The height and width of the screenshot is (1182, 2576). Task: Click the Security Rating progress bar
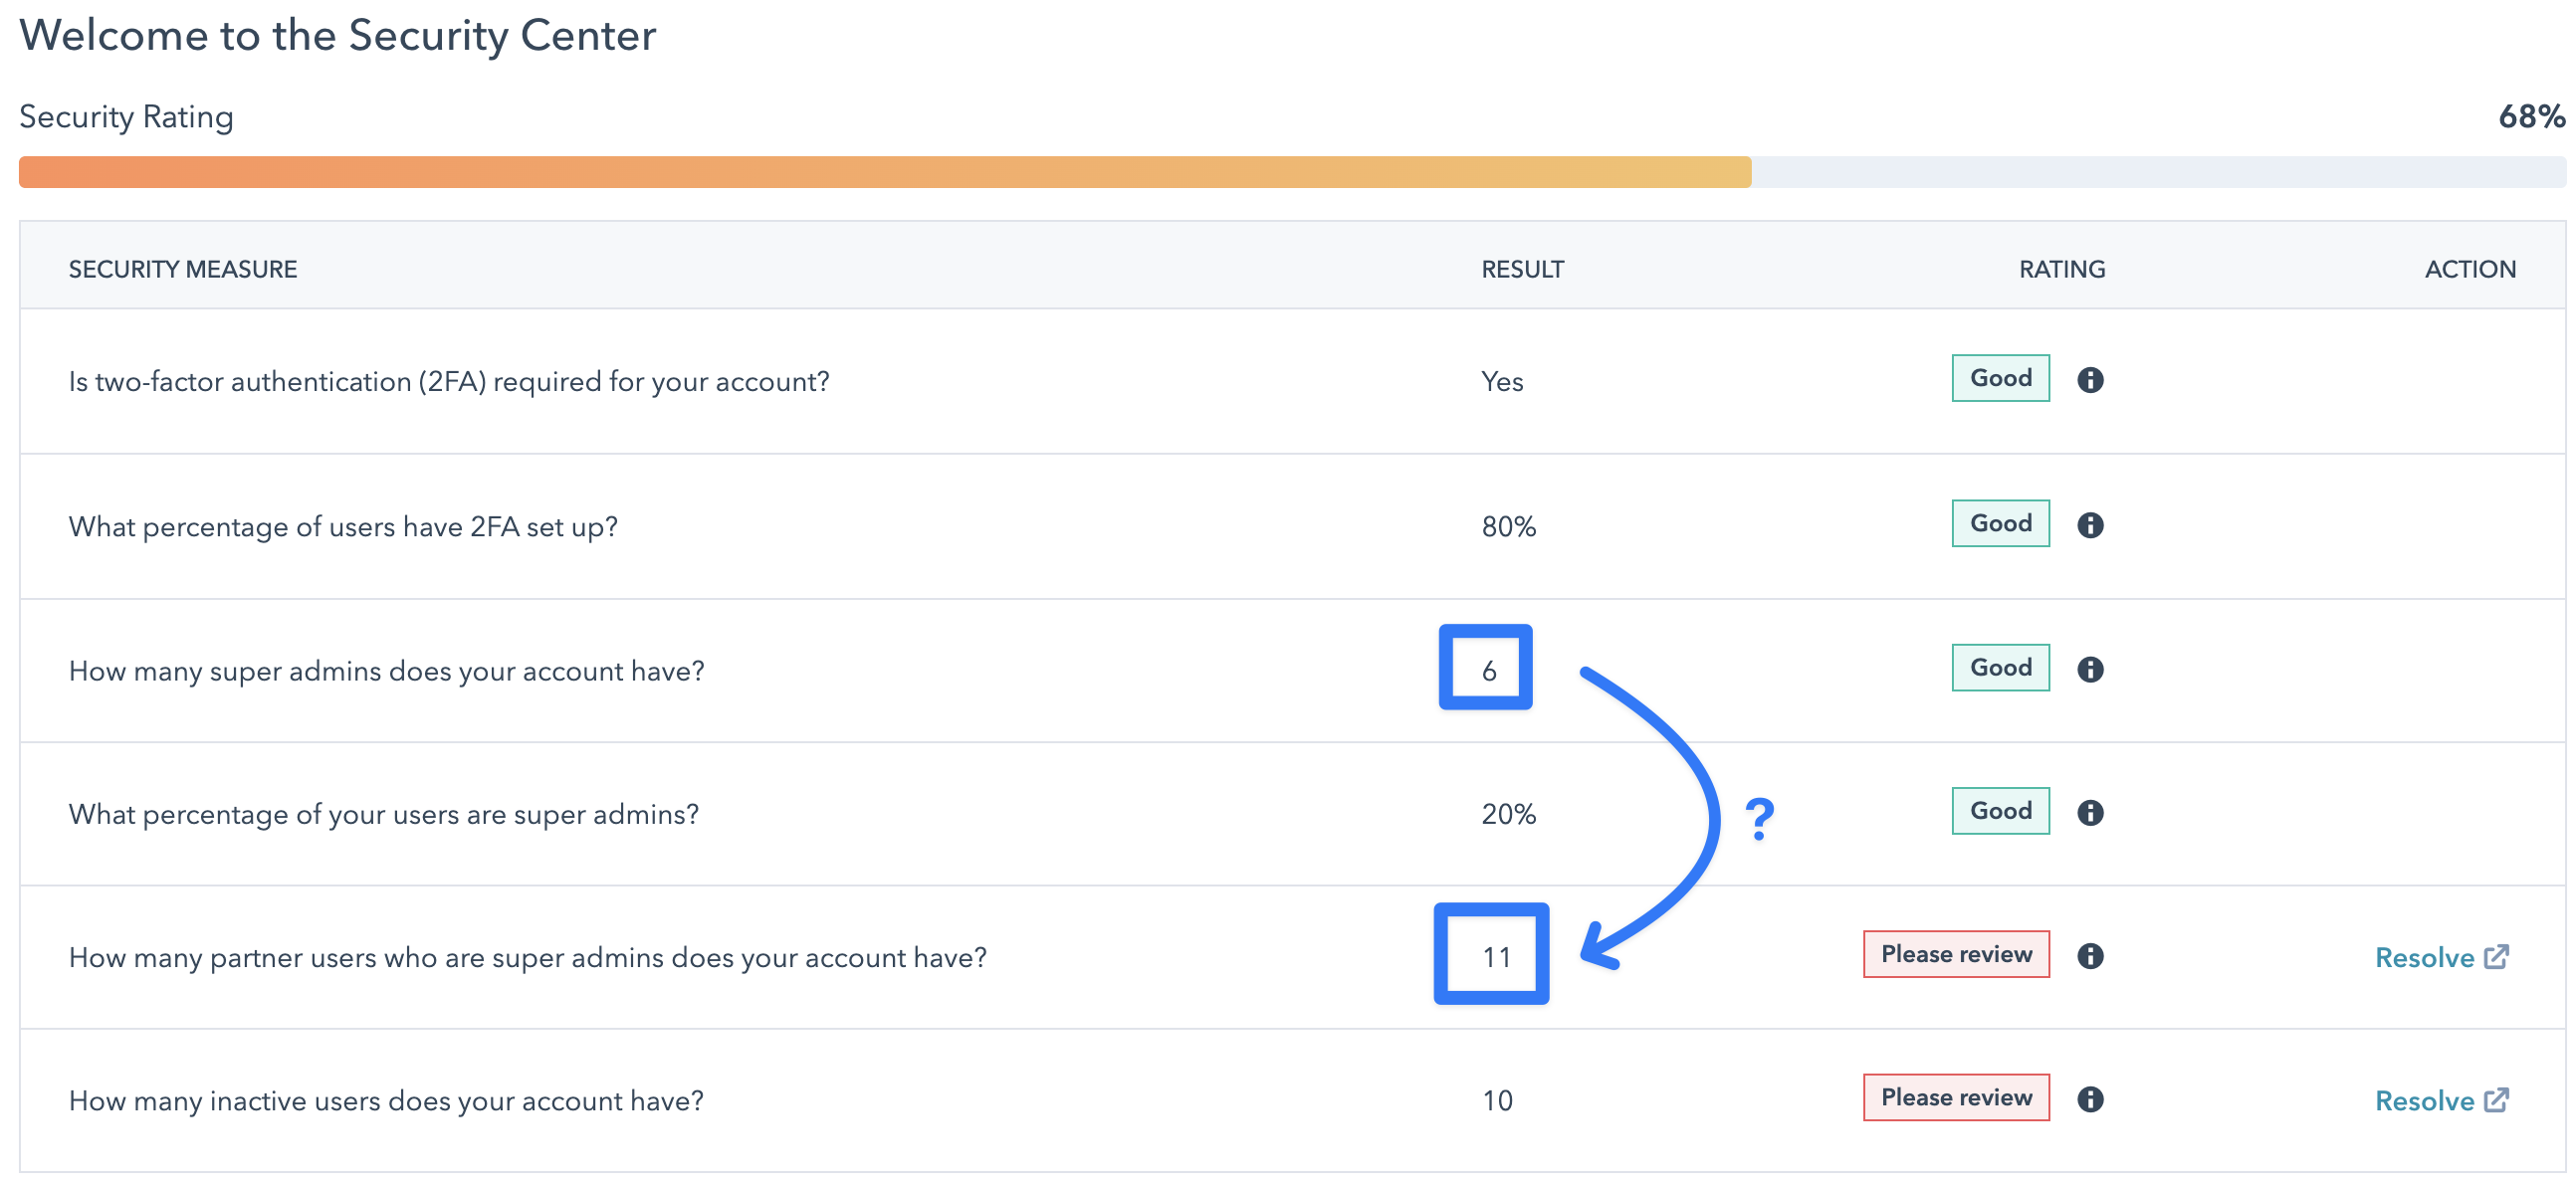pyautogui.click(x=1290, y=172)
